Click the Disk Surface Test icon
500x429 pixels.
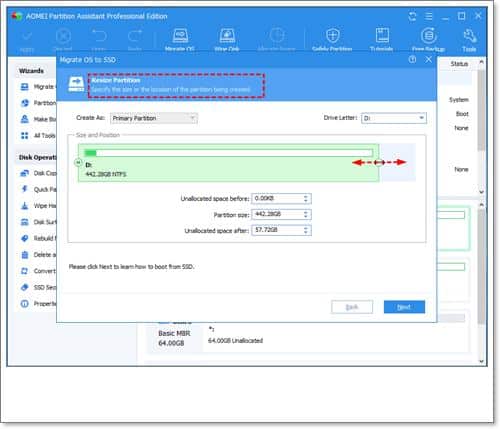point(25,222)
